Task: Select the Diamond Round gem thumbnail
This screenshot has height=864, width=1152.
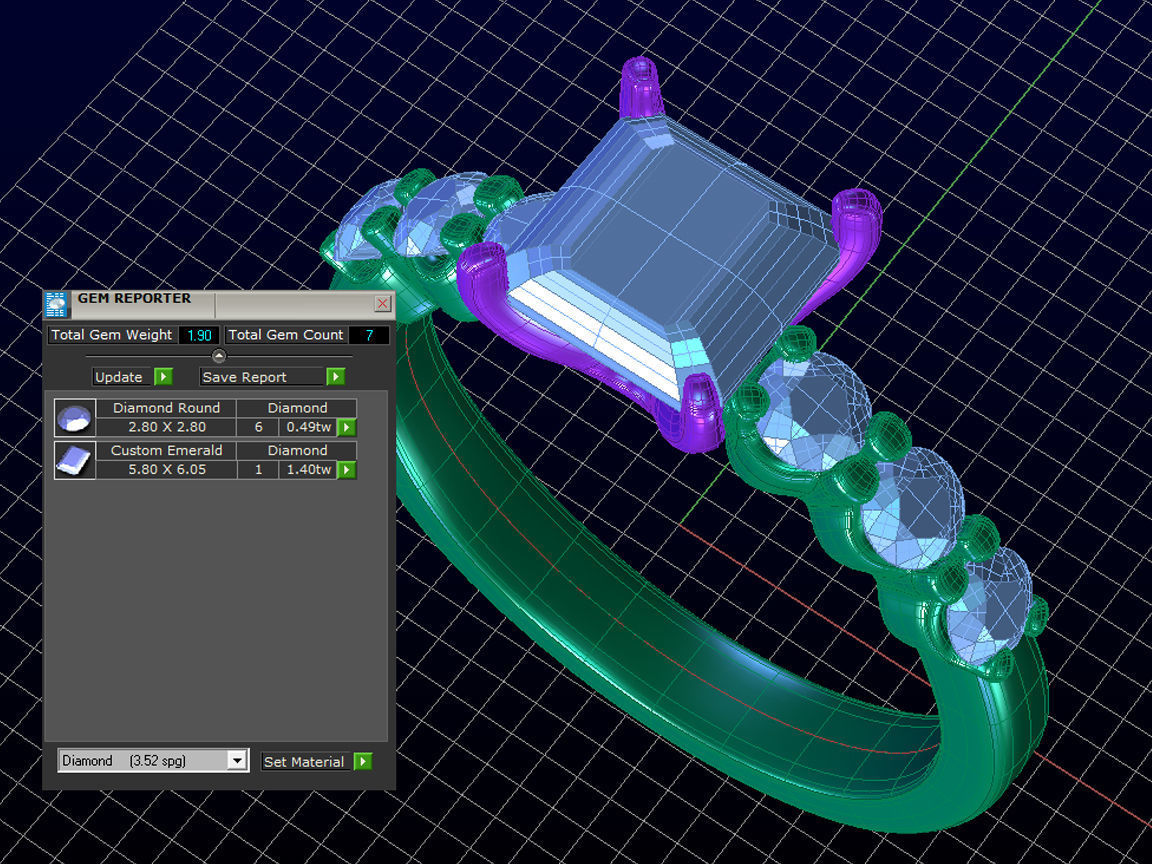Action: point(75,418)
